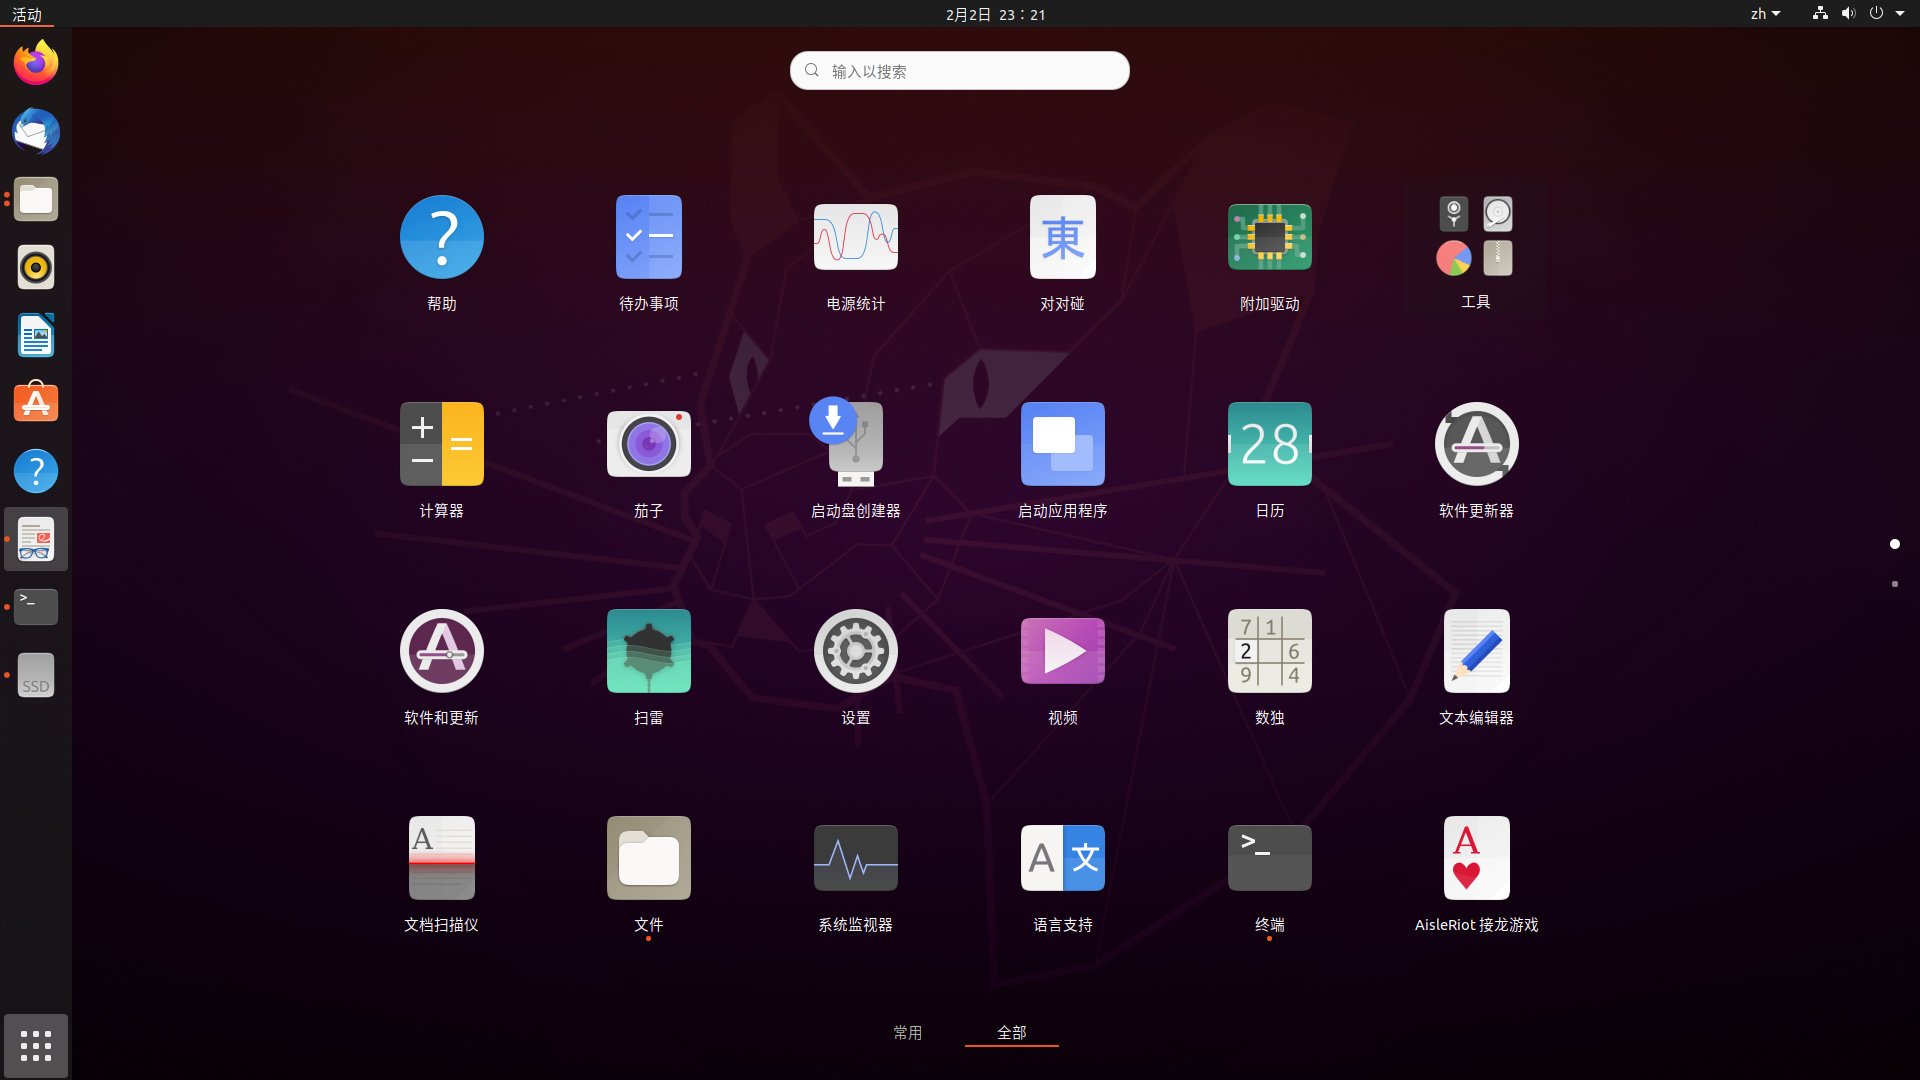Switch to the 常用 frequent tab
The width and height of the screenshot is (1920, 1080).
point(907,1032)
